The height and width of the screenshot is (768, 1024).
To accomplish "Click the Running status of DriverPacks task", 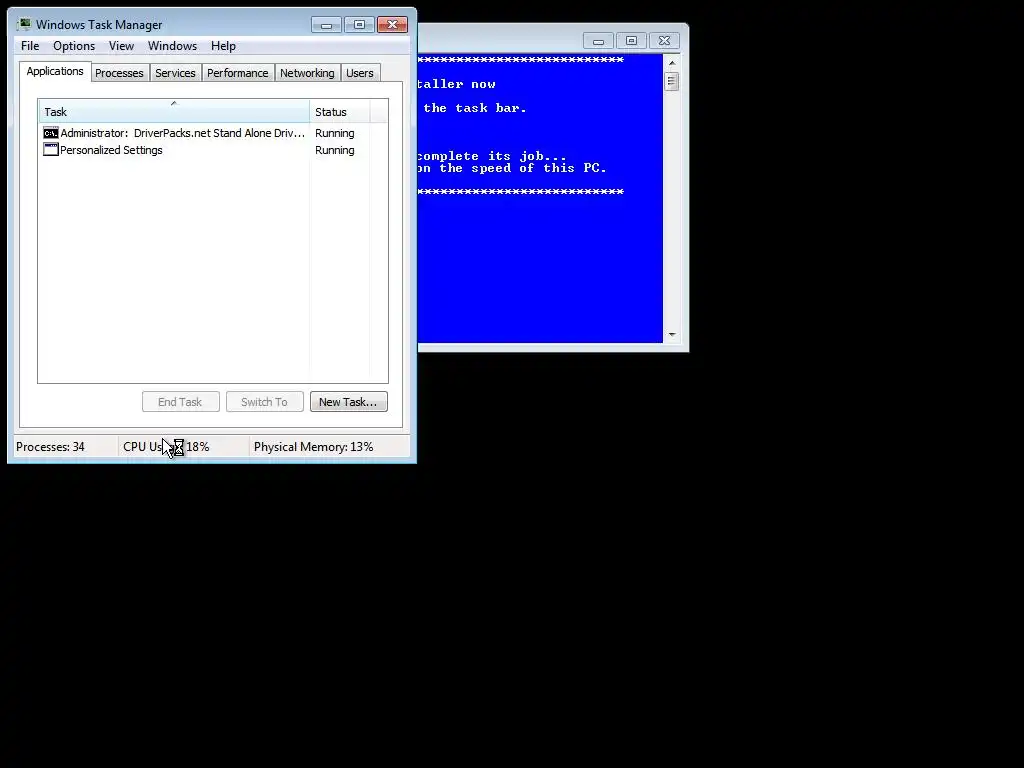I will 334,133.
